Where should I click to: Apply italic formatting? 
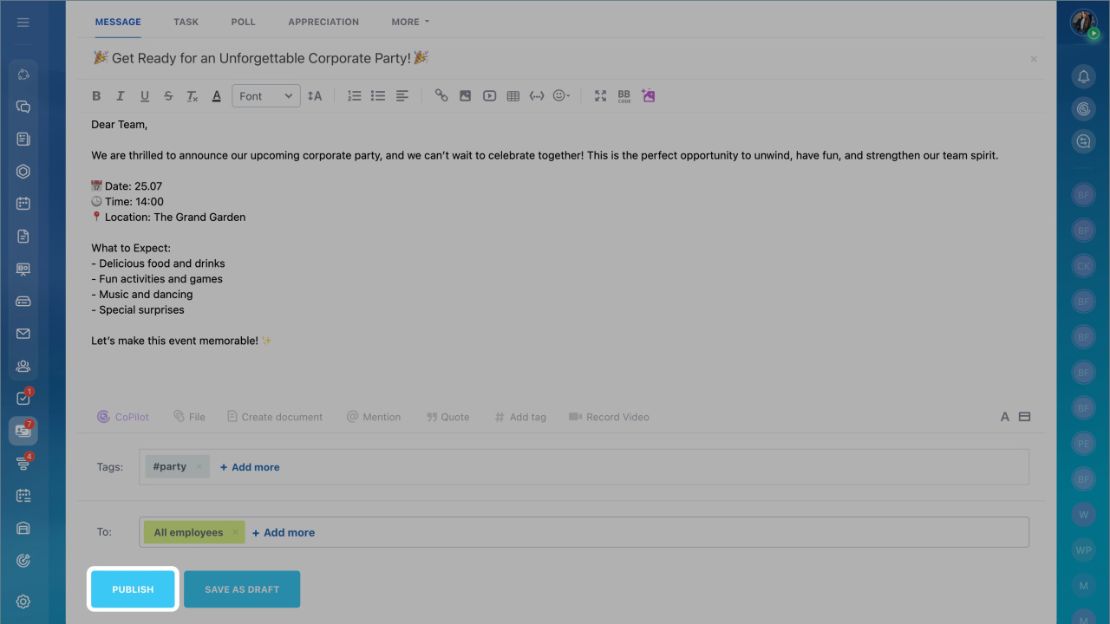(120, 96)
